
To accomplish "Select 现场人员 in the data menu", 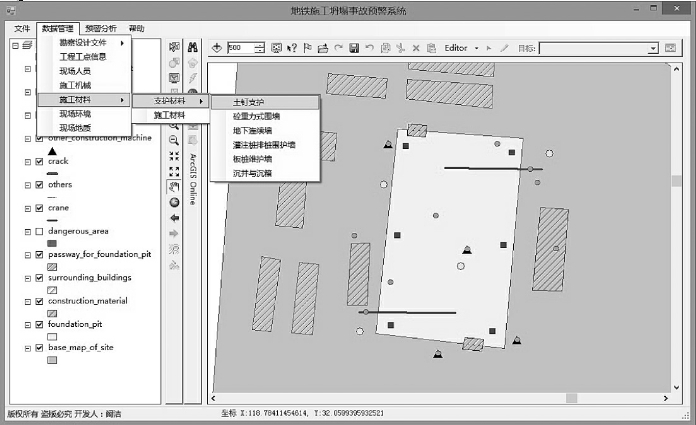I will [x=84, y=71].
